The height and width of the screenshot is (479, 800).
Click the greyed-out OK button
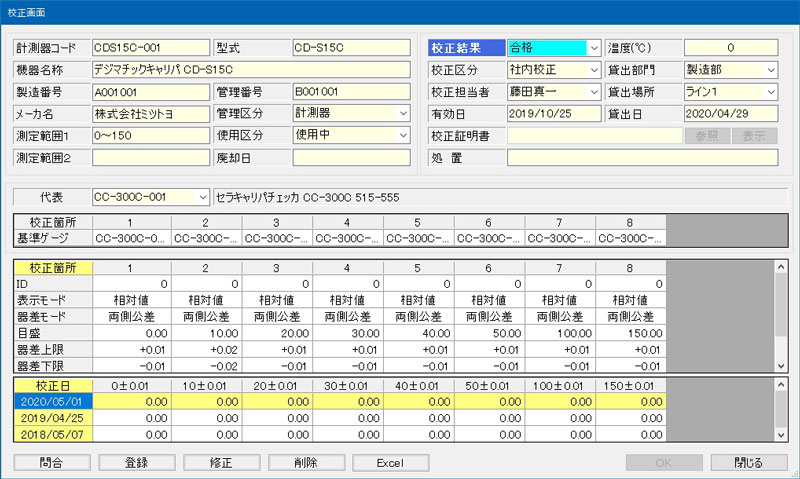pos(664,463)
